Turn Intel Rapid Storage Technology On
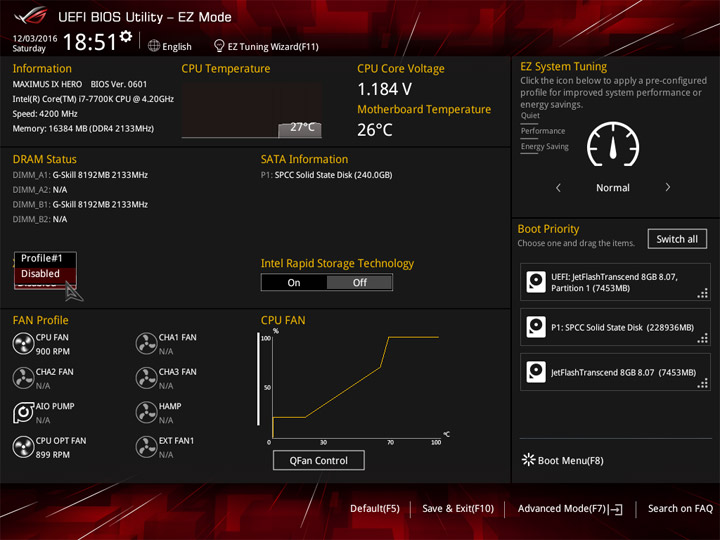 tap(294, 282)
